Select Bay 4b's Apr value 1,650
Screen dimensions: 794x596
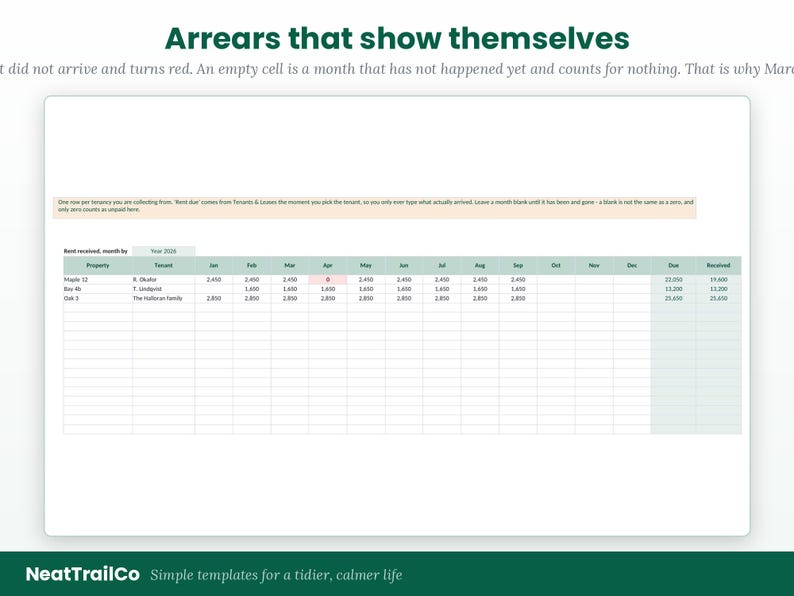click(328, 289)
